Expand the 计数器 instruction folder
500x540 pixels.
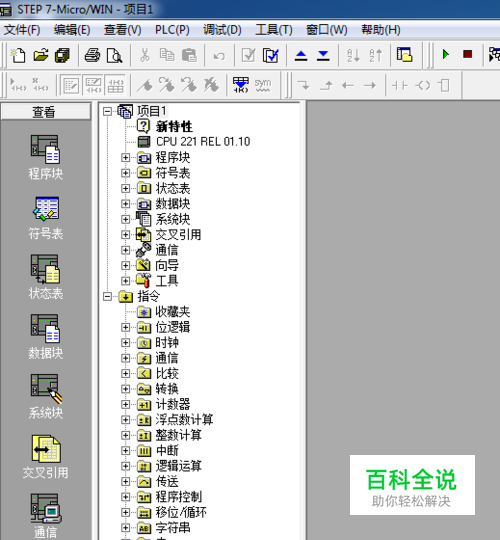coord(126,404)
